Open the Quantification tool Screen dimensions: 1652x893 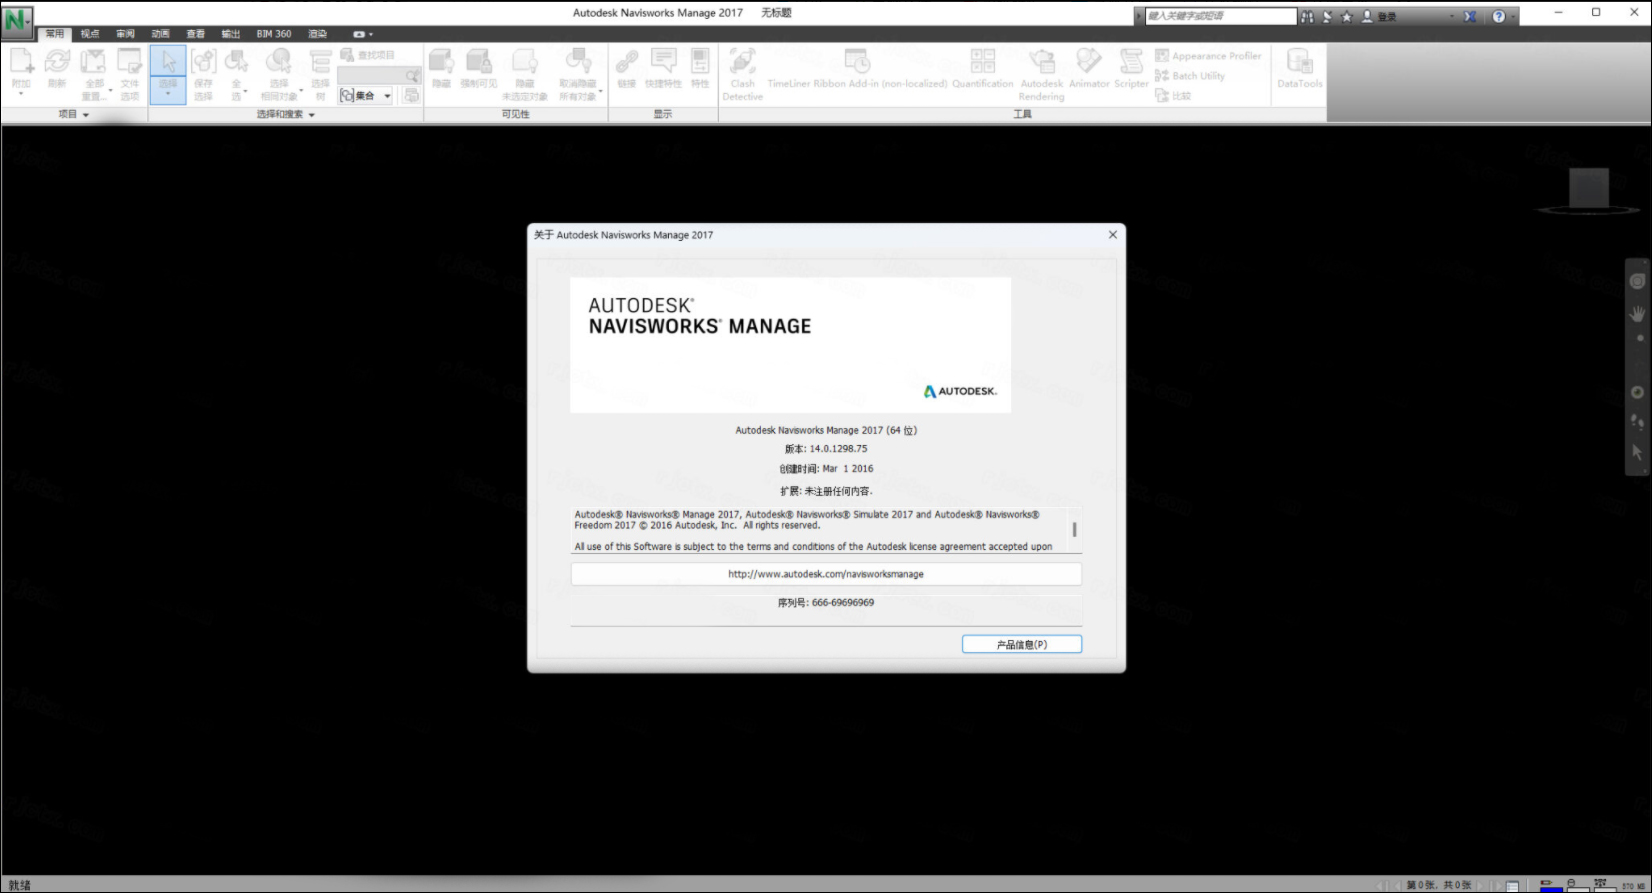pos(983,69)
